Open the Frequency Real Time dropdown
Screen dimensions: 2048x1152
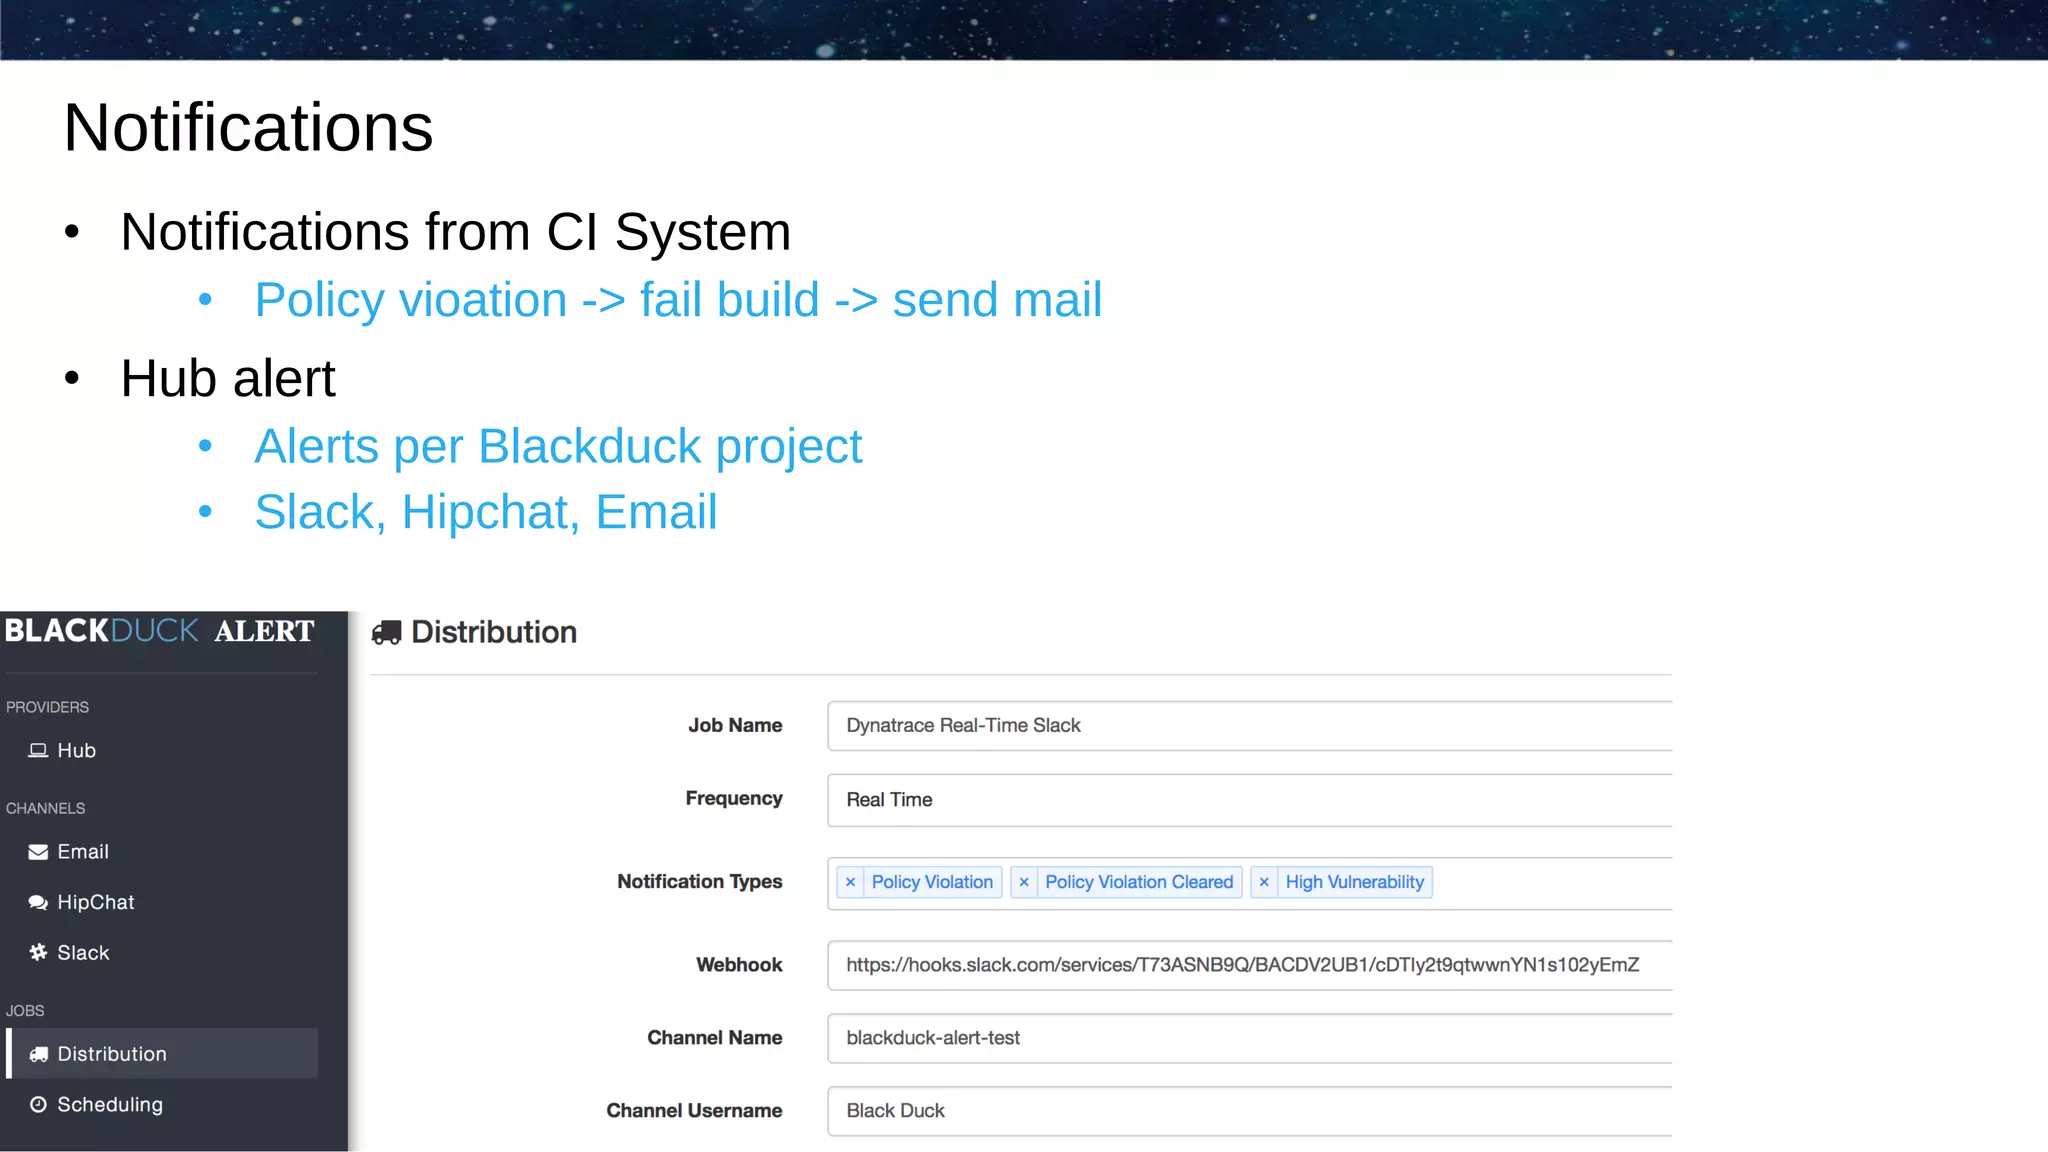[1250, 800]
